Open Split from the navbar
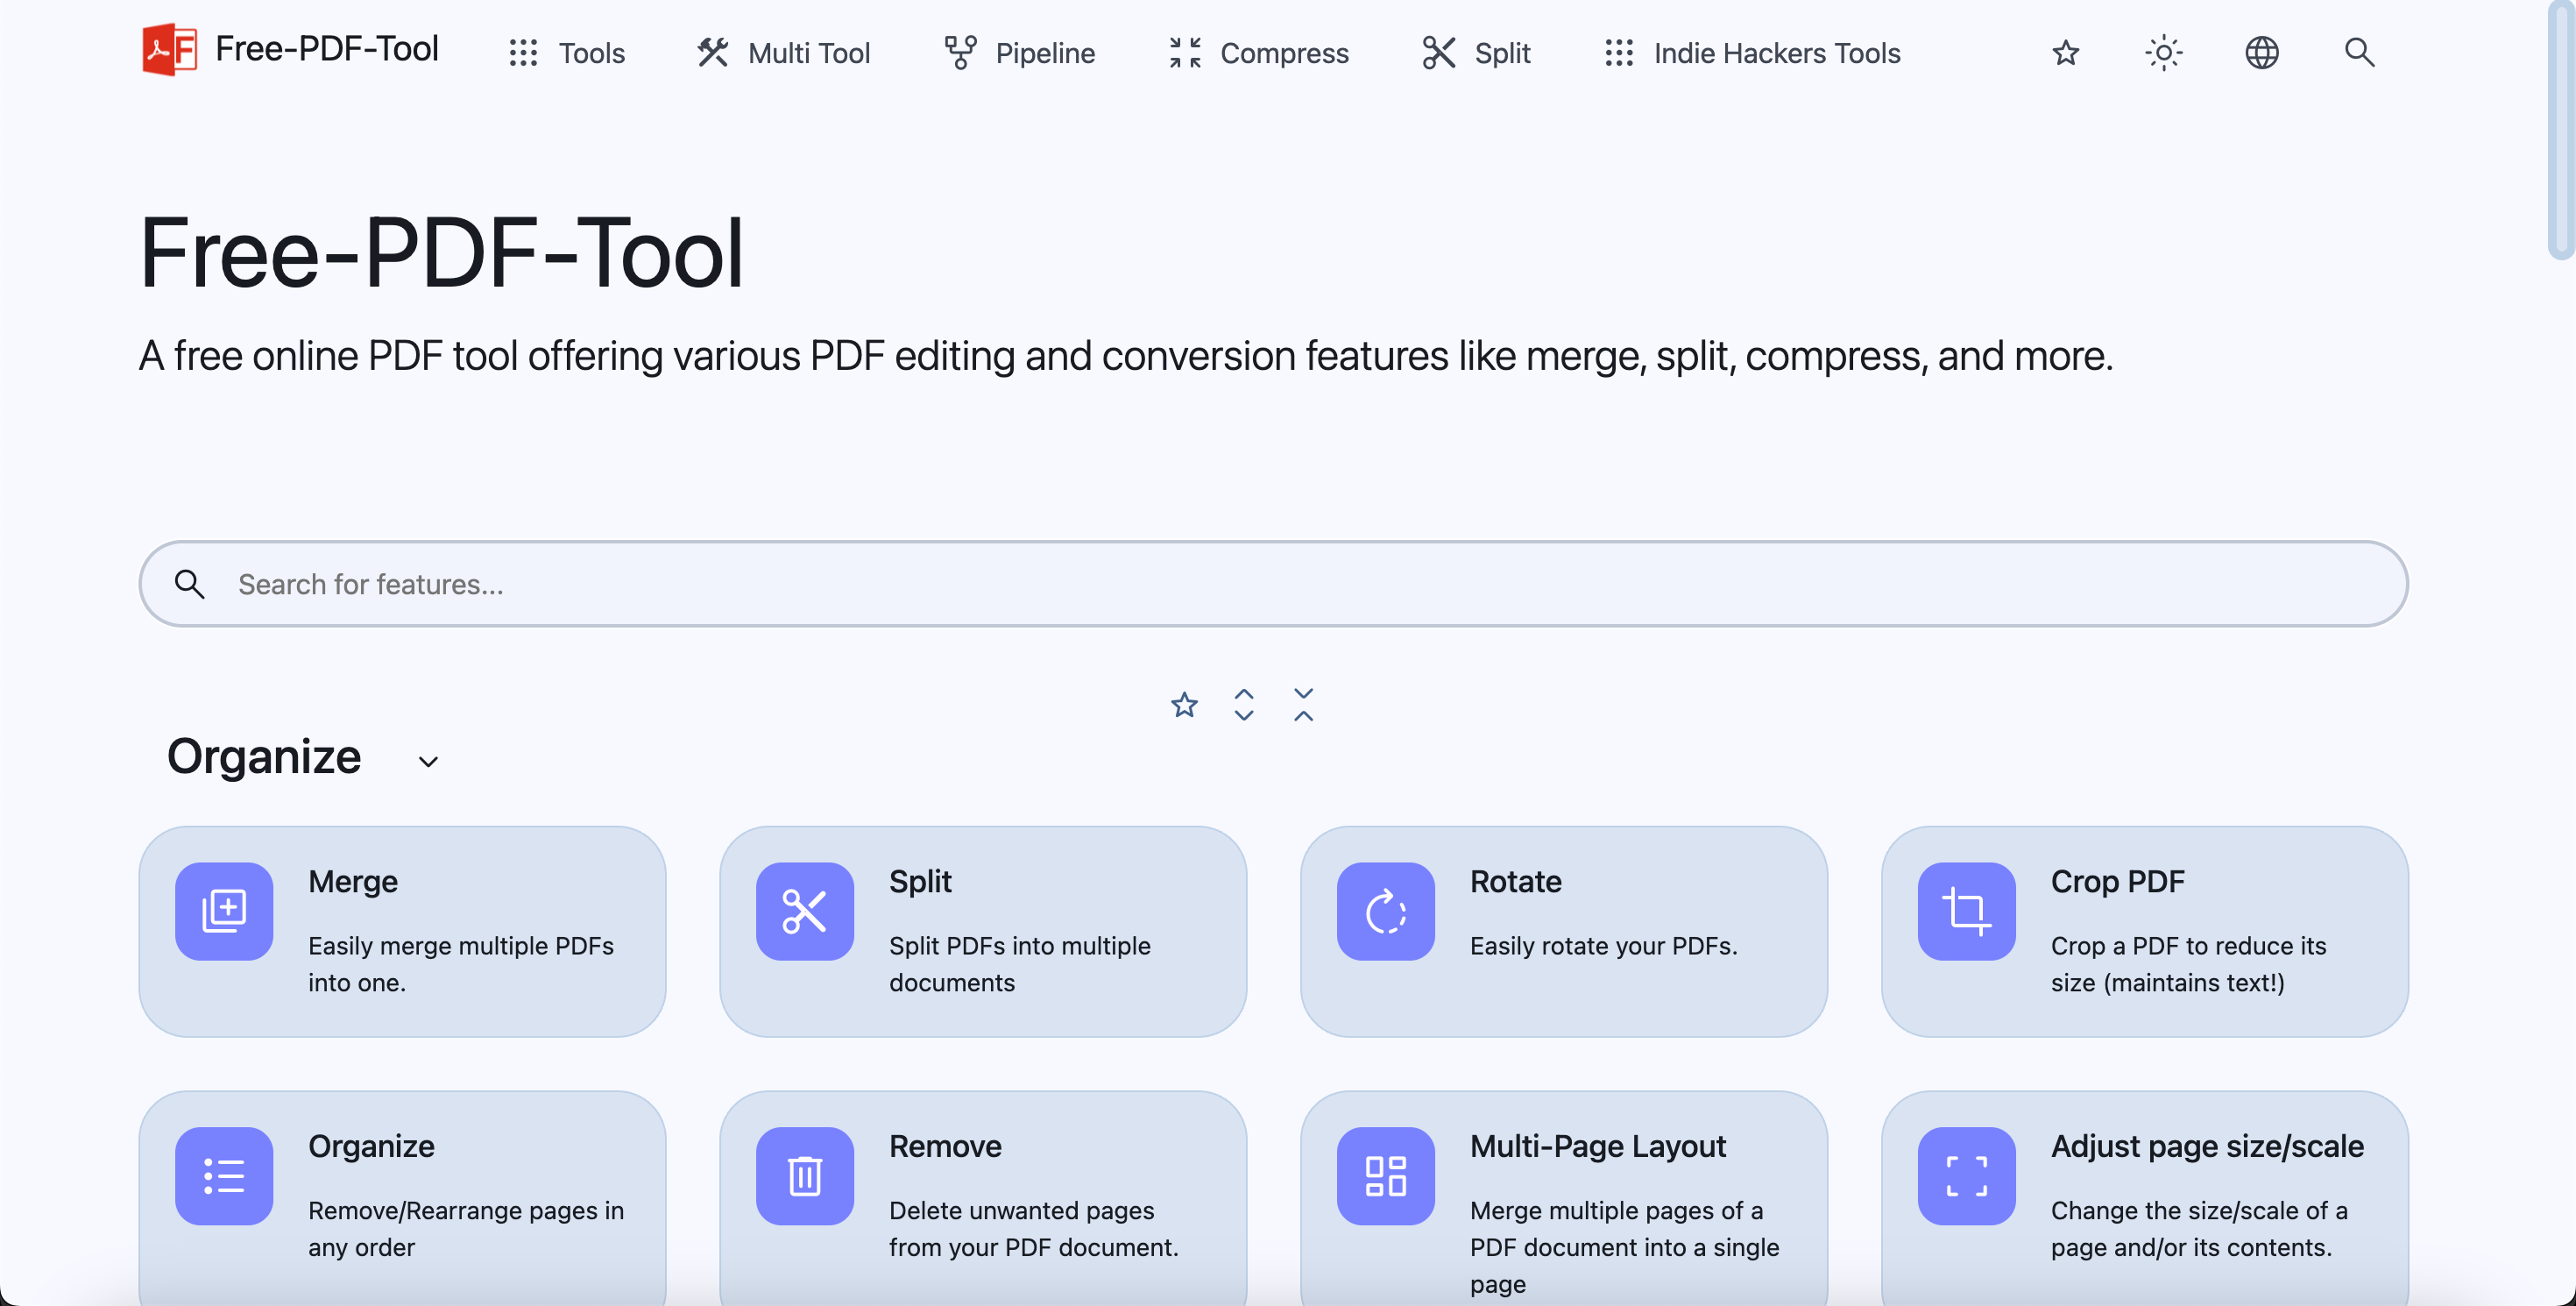The height and width of the screenshot is (1306, 2576). tap(1476, 52)
